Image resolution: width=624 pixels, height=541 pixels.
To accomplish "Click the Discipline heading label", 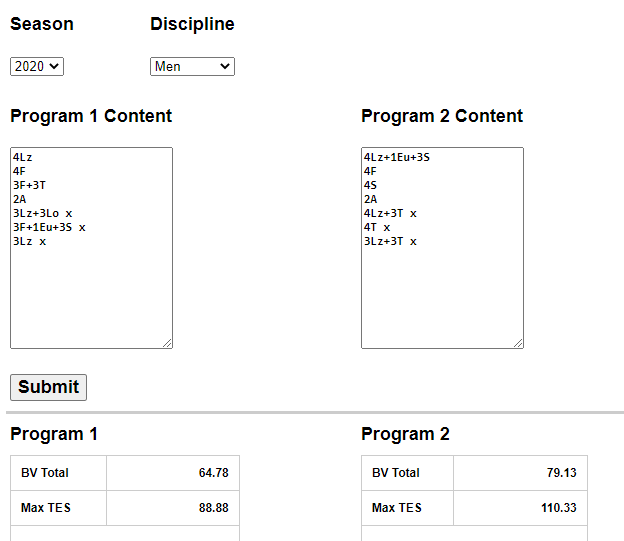I will click(192, 24).
